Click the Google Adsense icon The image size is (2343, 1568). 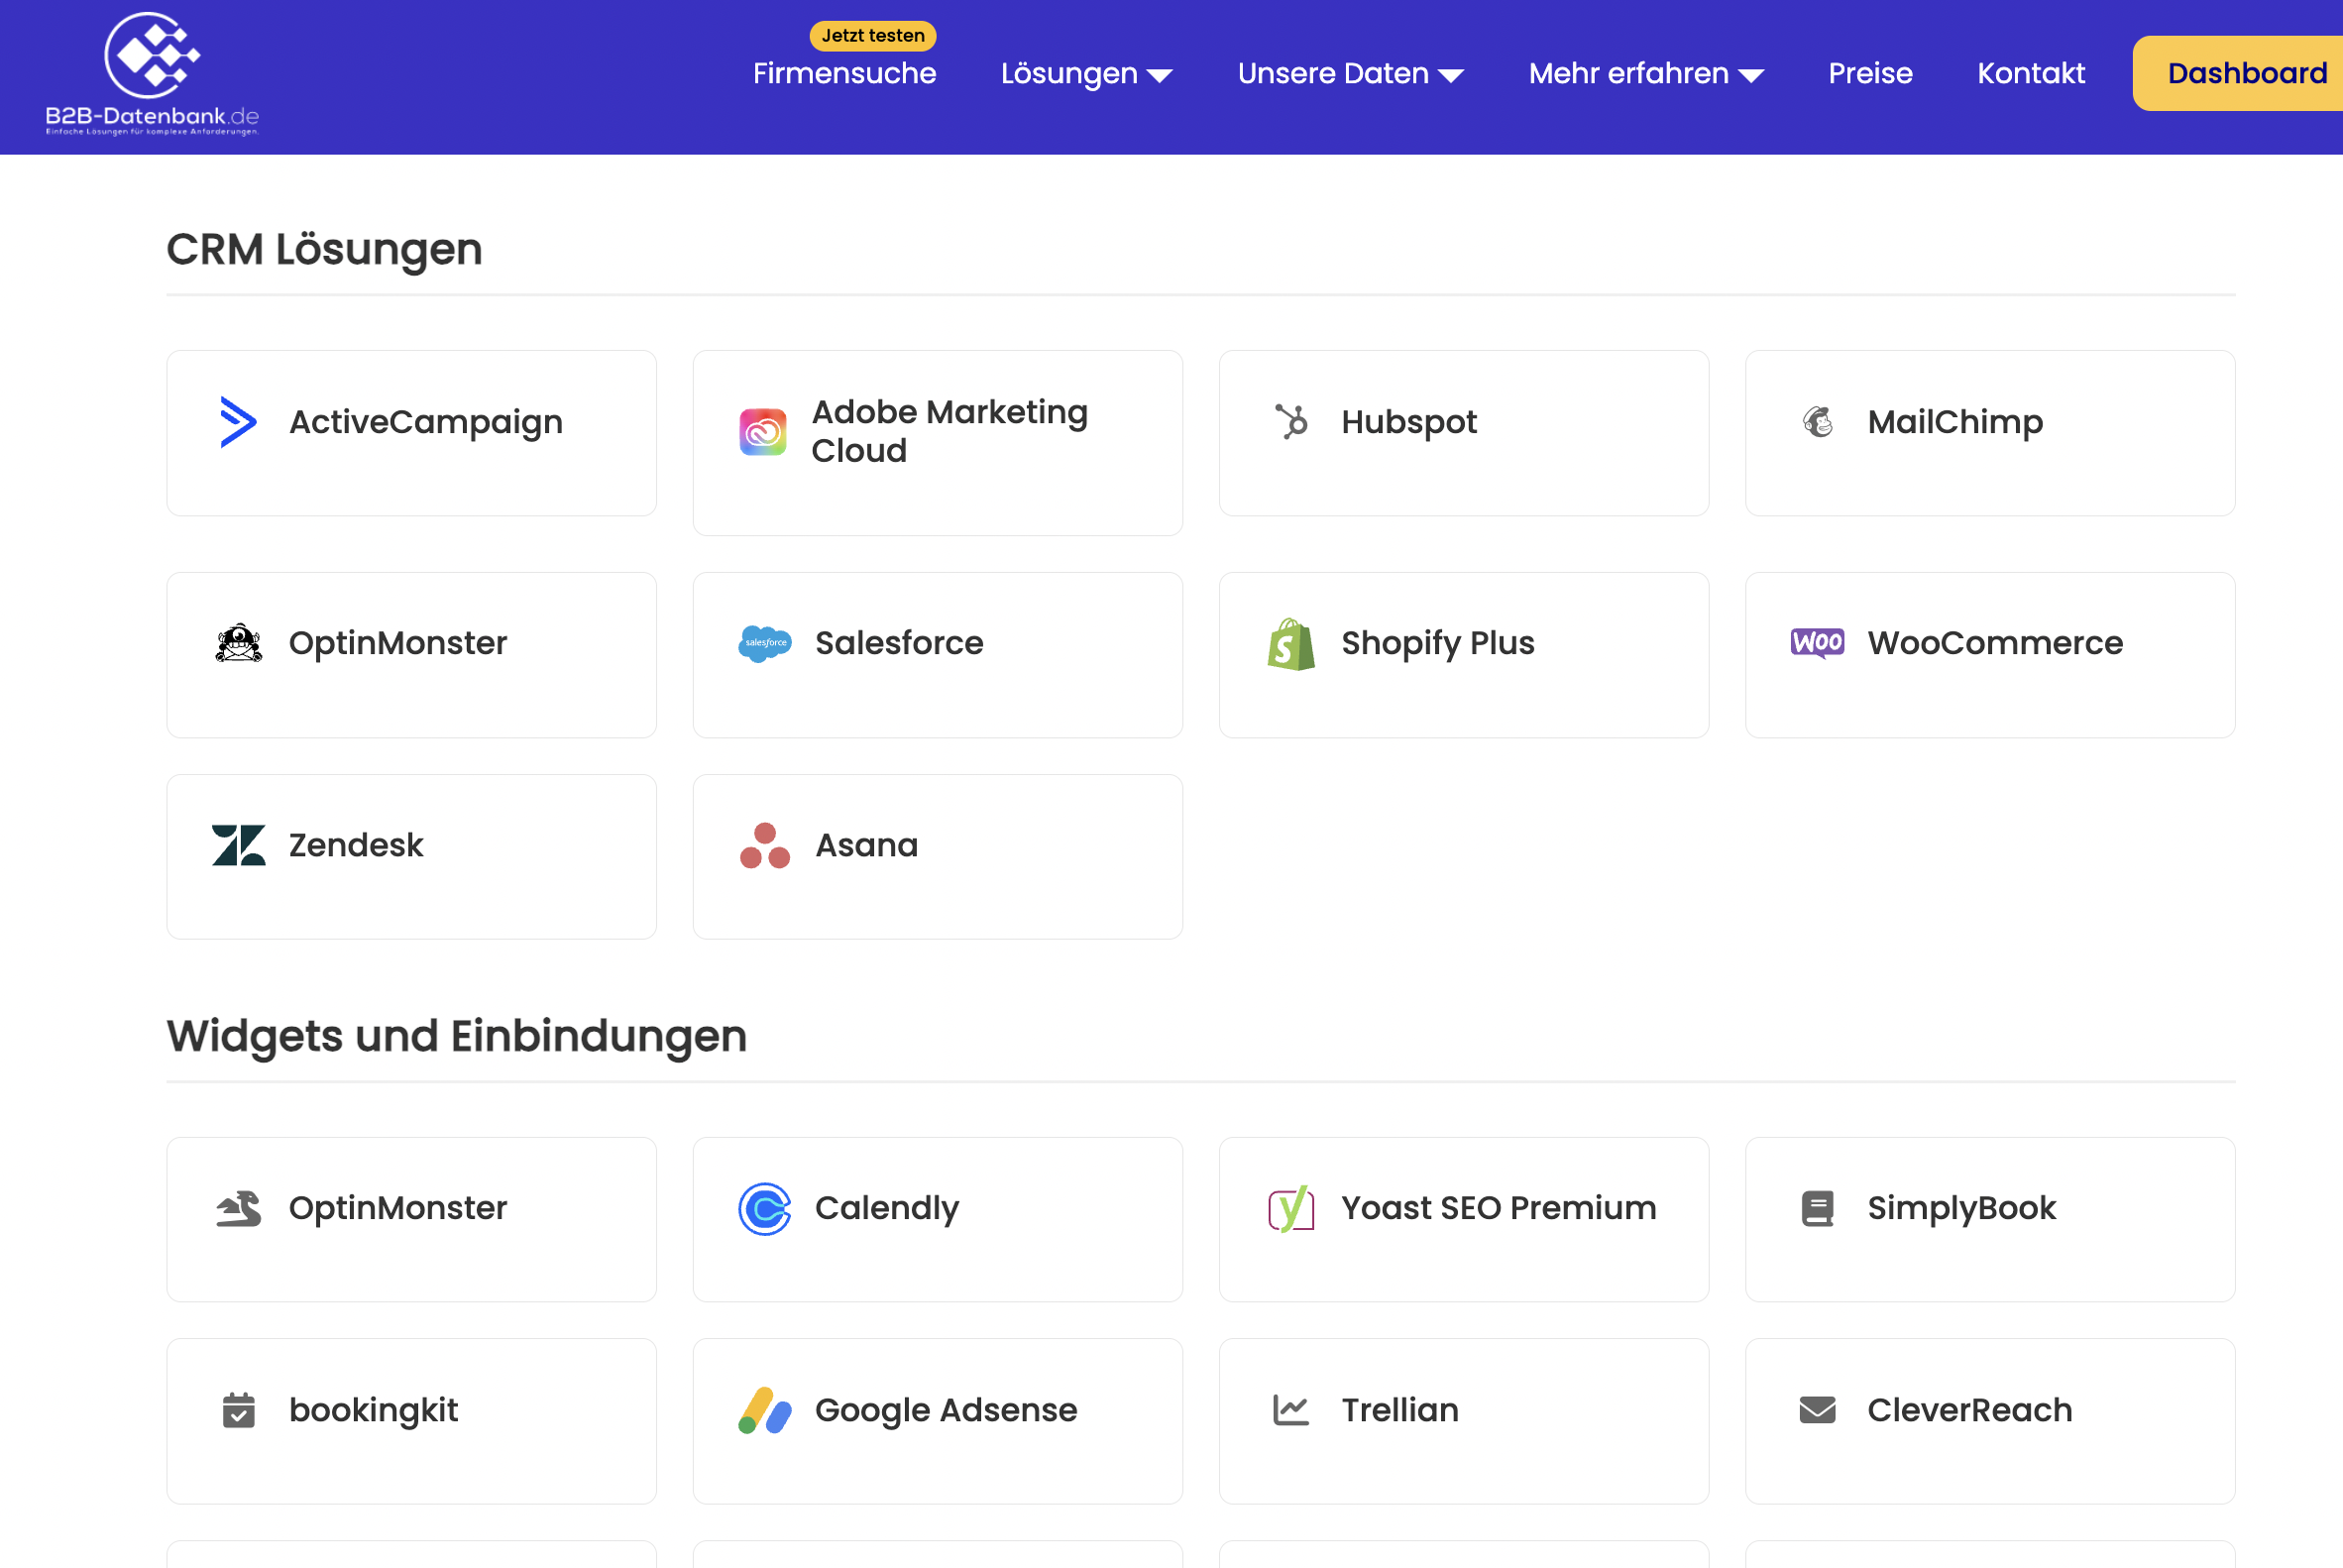pos(765,1410)
